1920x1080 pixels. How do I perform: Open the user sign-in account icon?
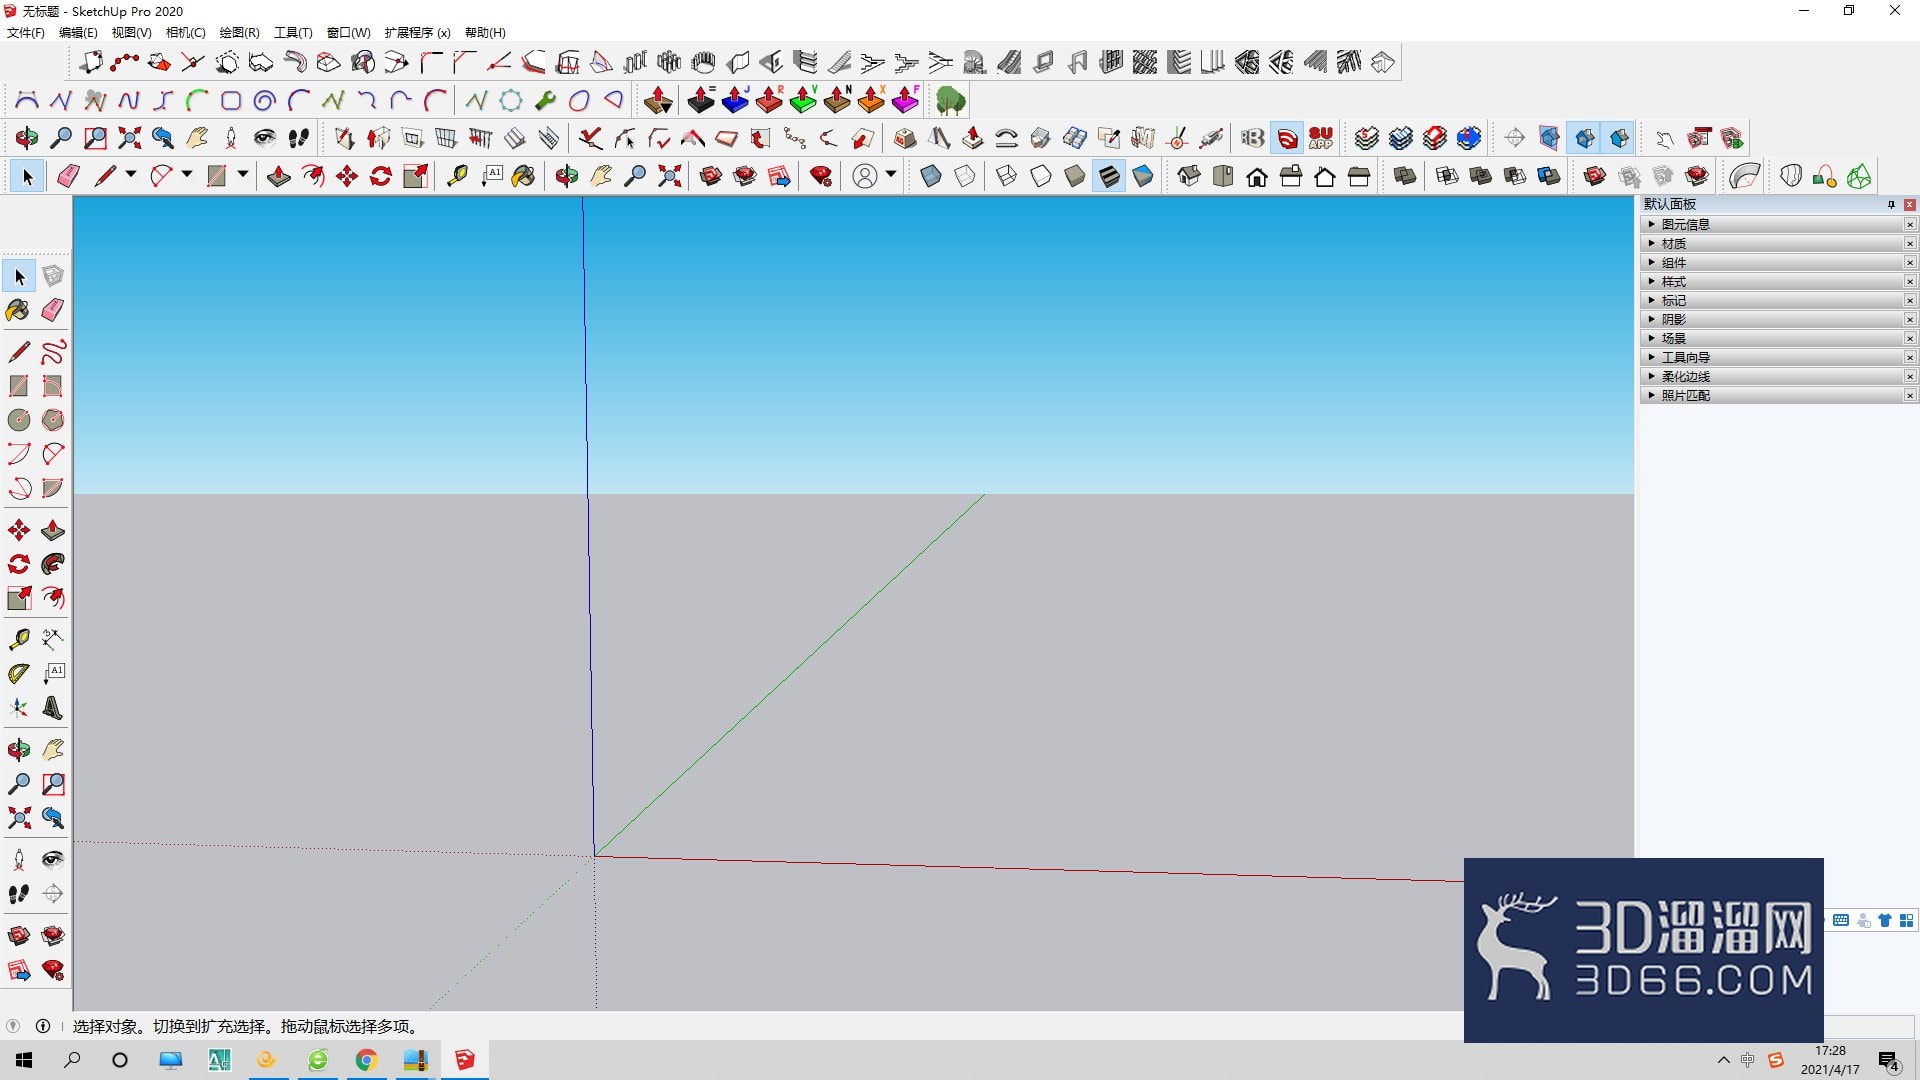click(865, 177)
